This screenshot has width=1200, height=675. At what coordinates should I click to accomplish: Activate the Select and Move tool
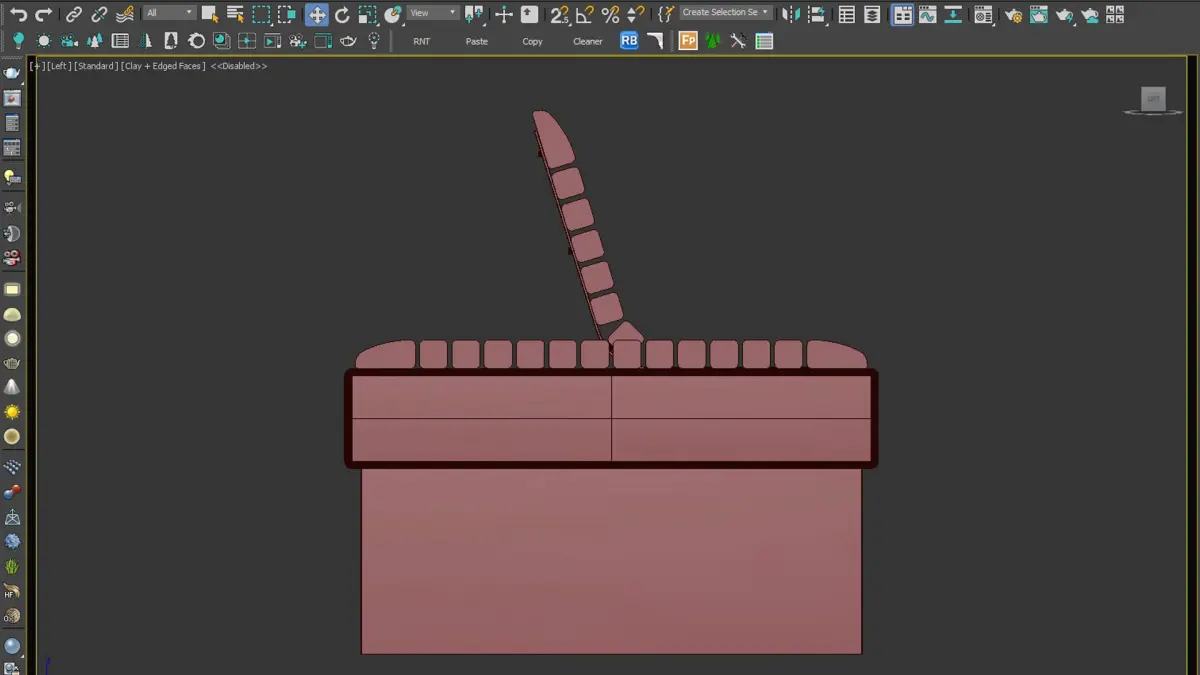pos(316,14)
